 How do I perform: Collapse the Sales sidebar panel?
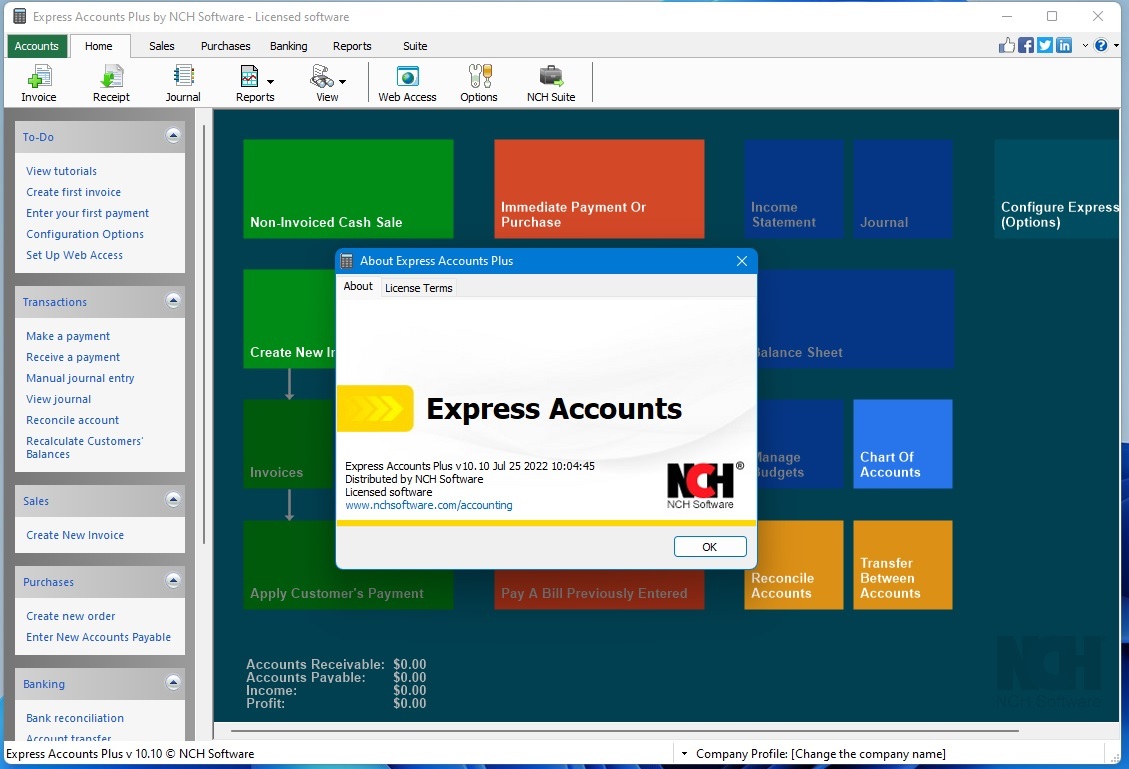173,499
